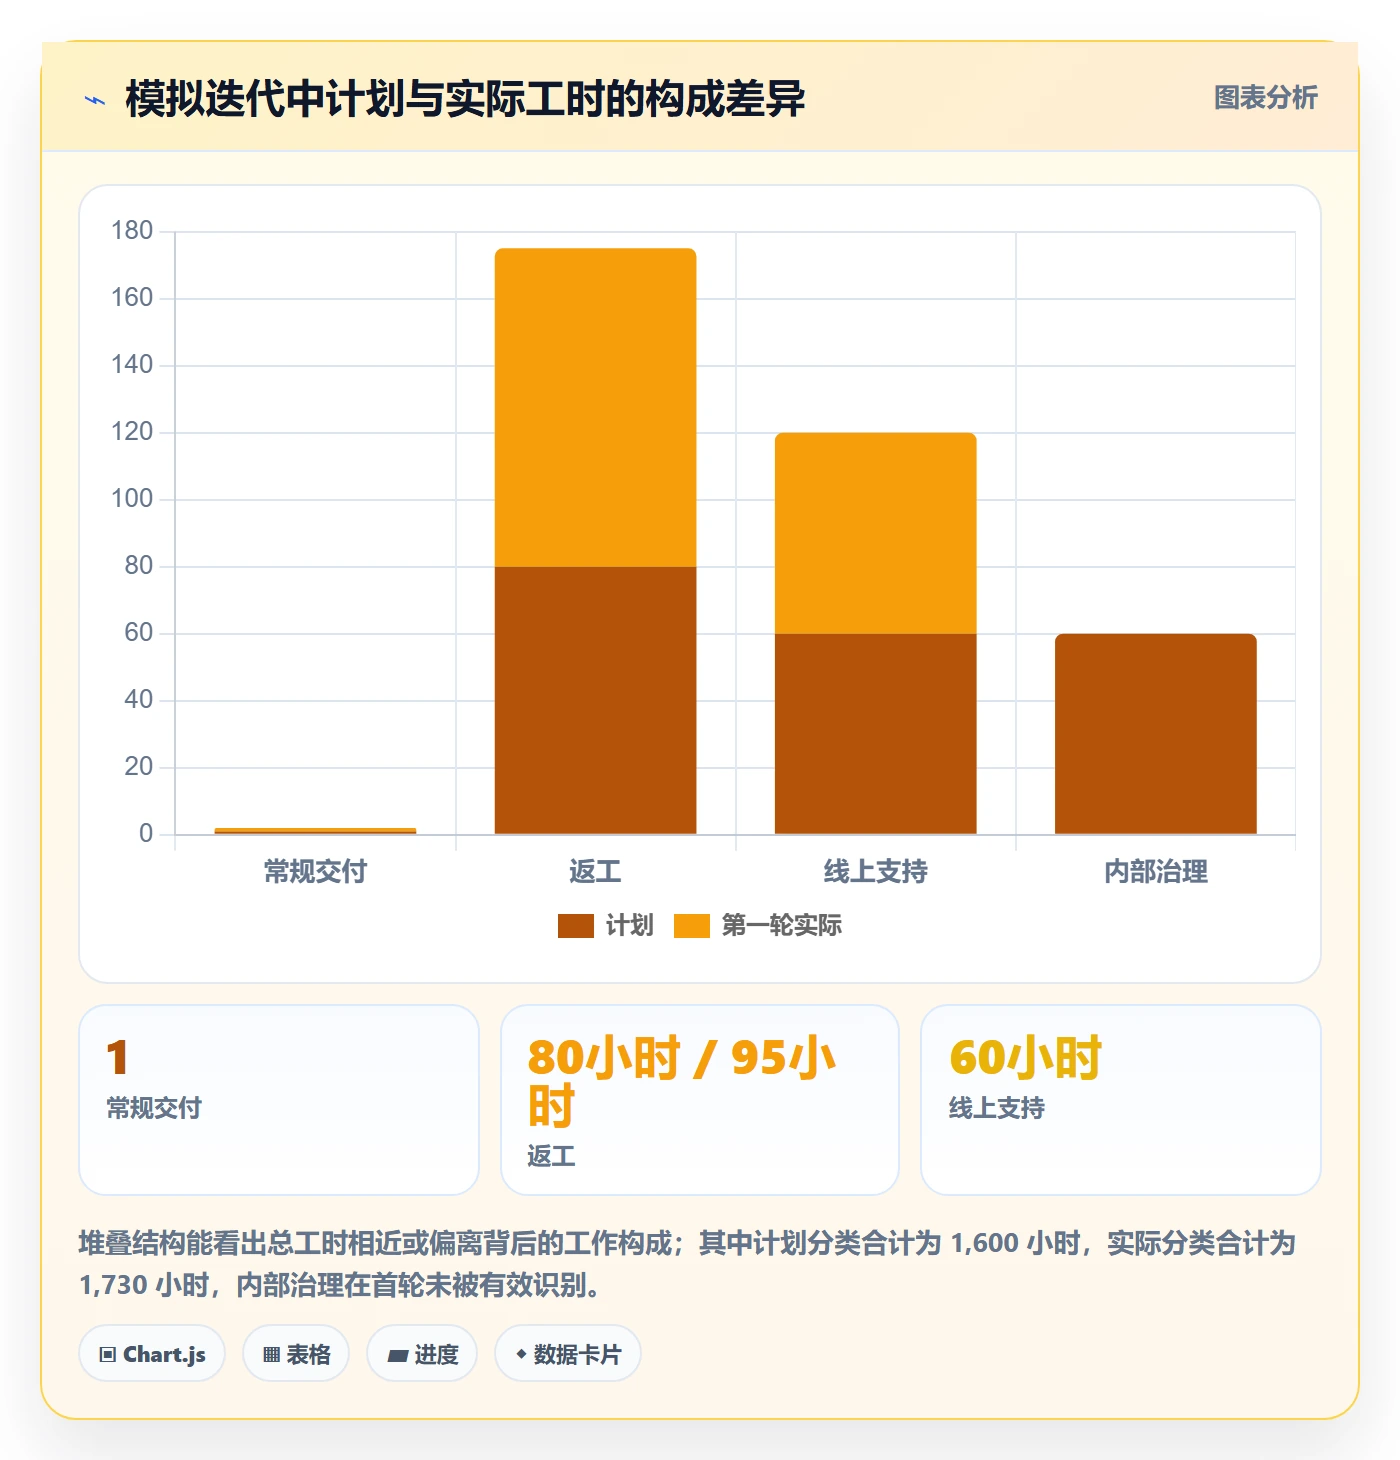Select the 返工 dark planned bar segment
This screenshot has width=1400, height=1460.
[596, 700]
